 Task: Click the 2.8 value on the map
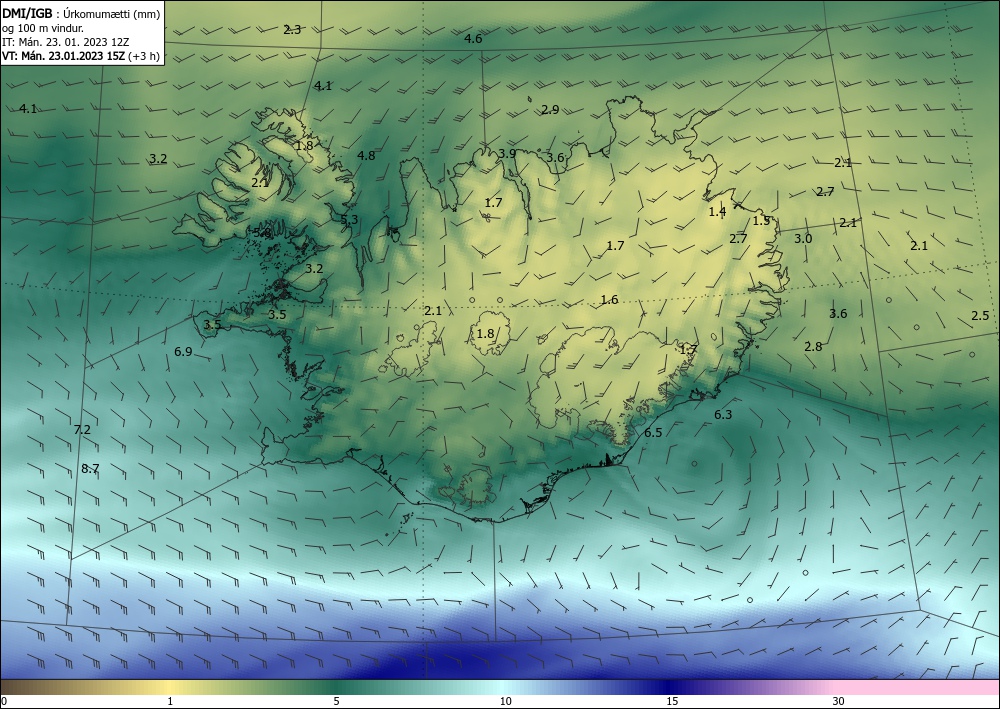[813, 347]
